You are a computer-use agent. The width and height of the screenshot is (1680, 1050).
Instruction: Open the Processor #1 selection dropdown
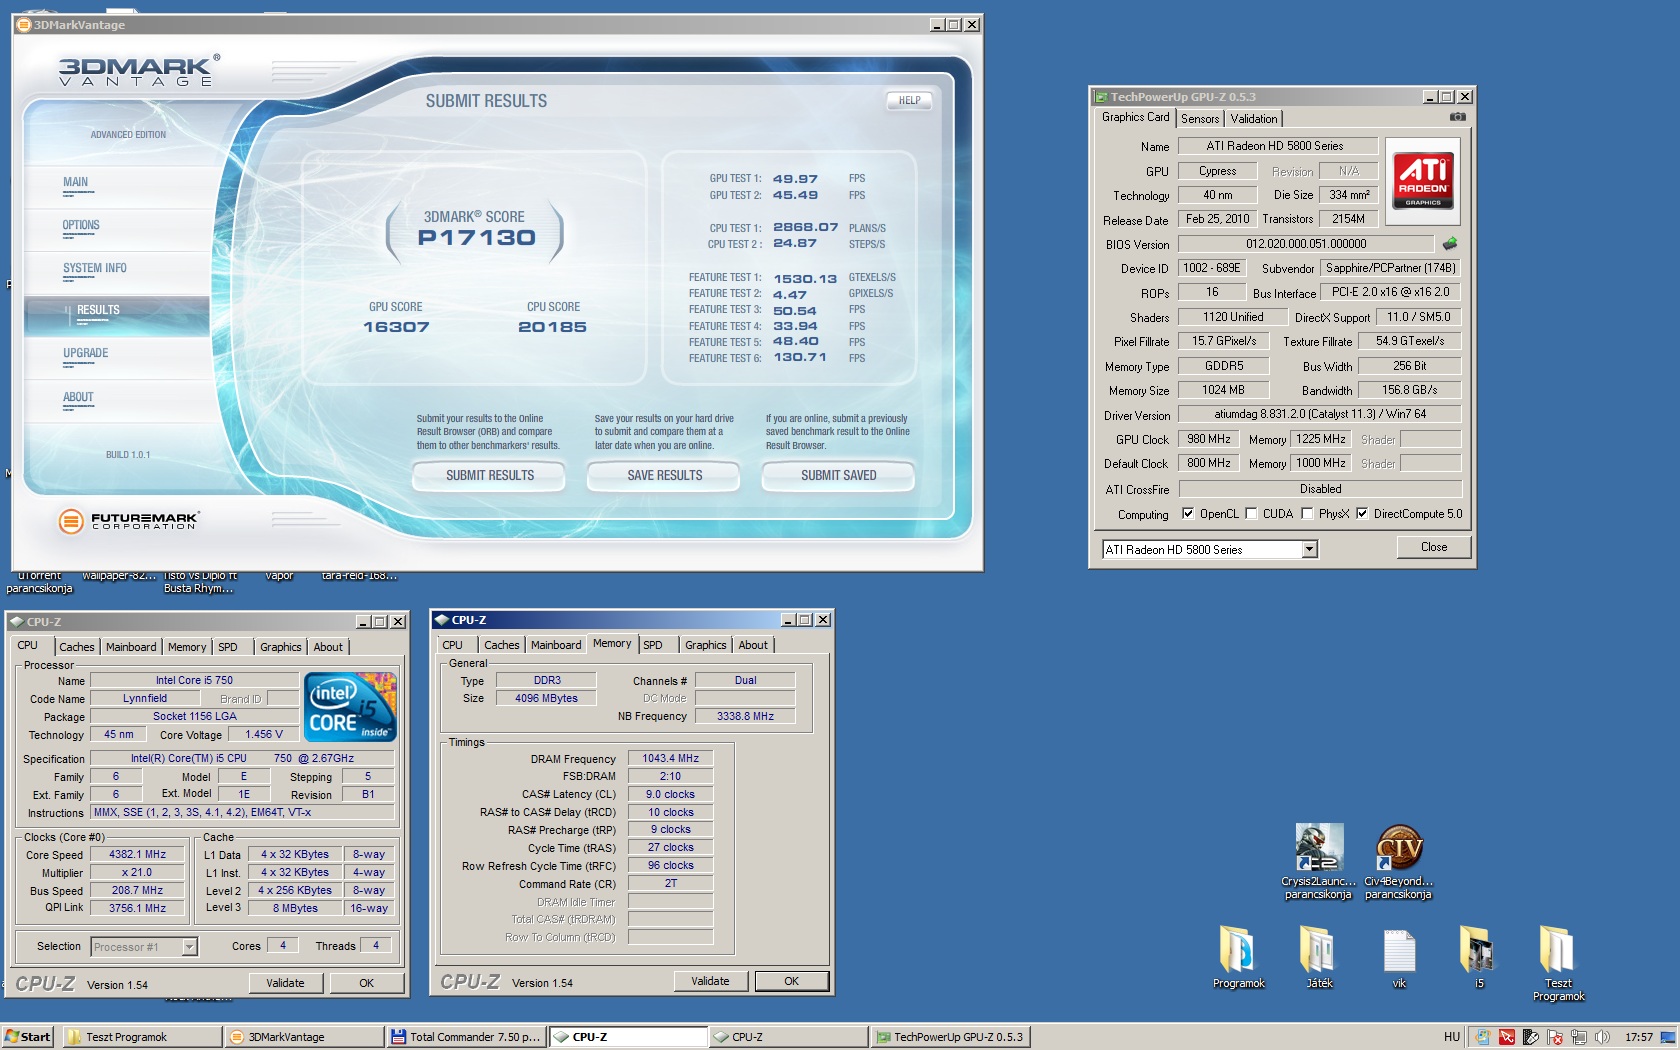click(189, 946)
